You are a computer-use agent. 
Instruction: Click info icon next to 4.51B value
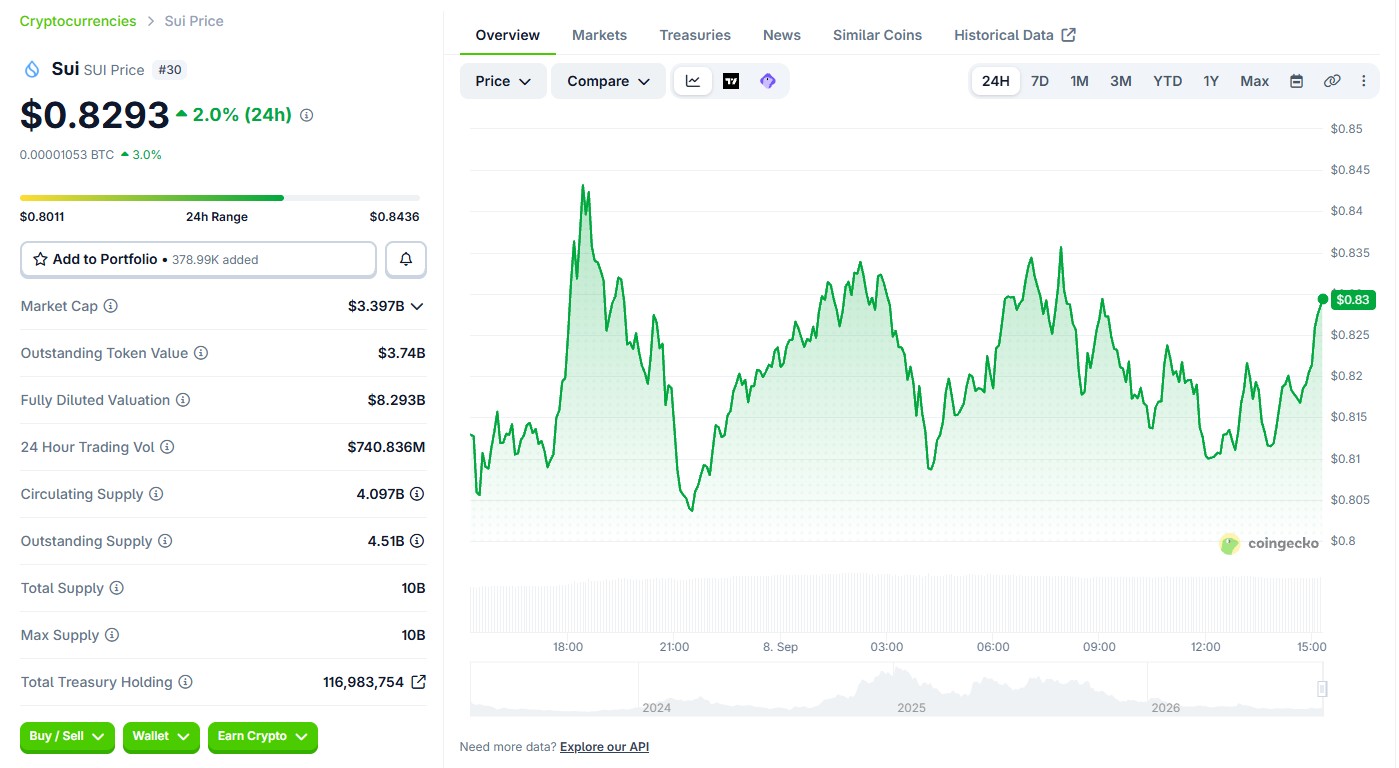coord(417,541)
